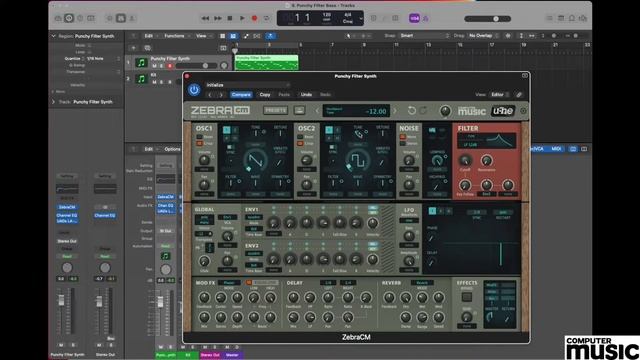Go to next plugin preset arrow
This screenshot has height=360, width=640.
221,95
